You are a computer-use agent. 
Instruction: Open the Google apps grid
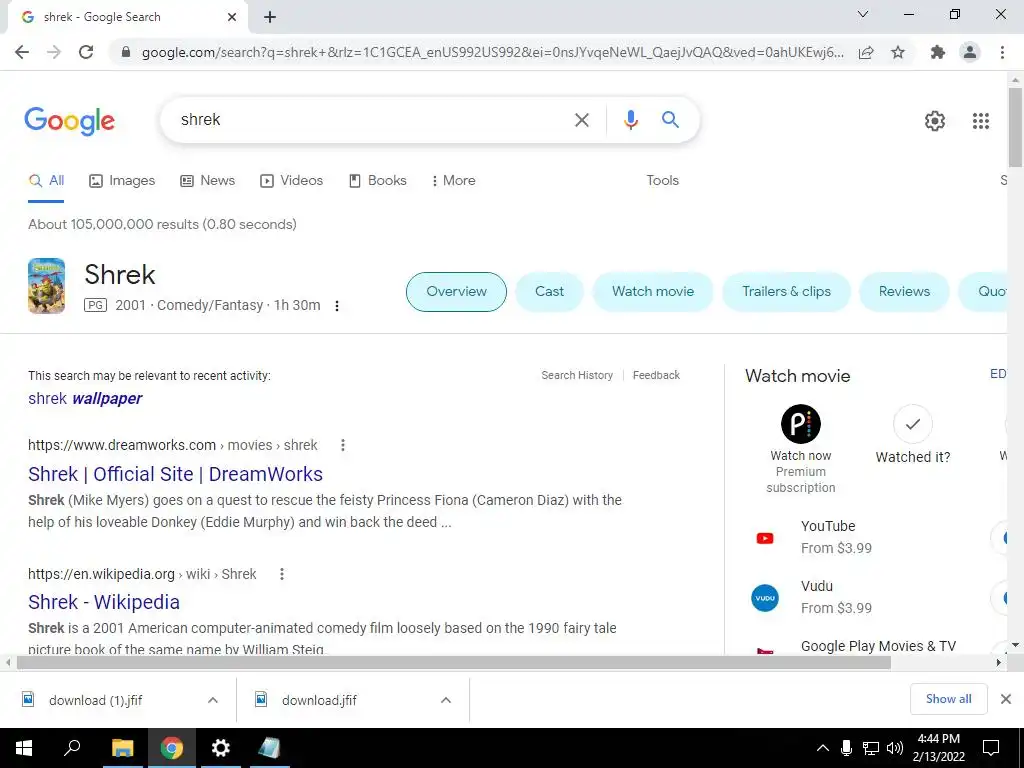(980, 121)
